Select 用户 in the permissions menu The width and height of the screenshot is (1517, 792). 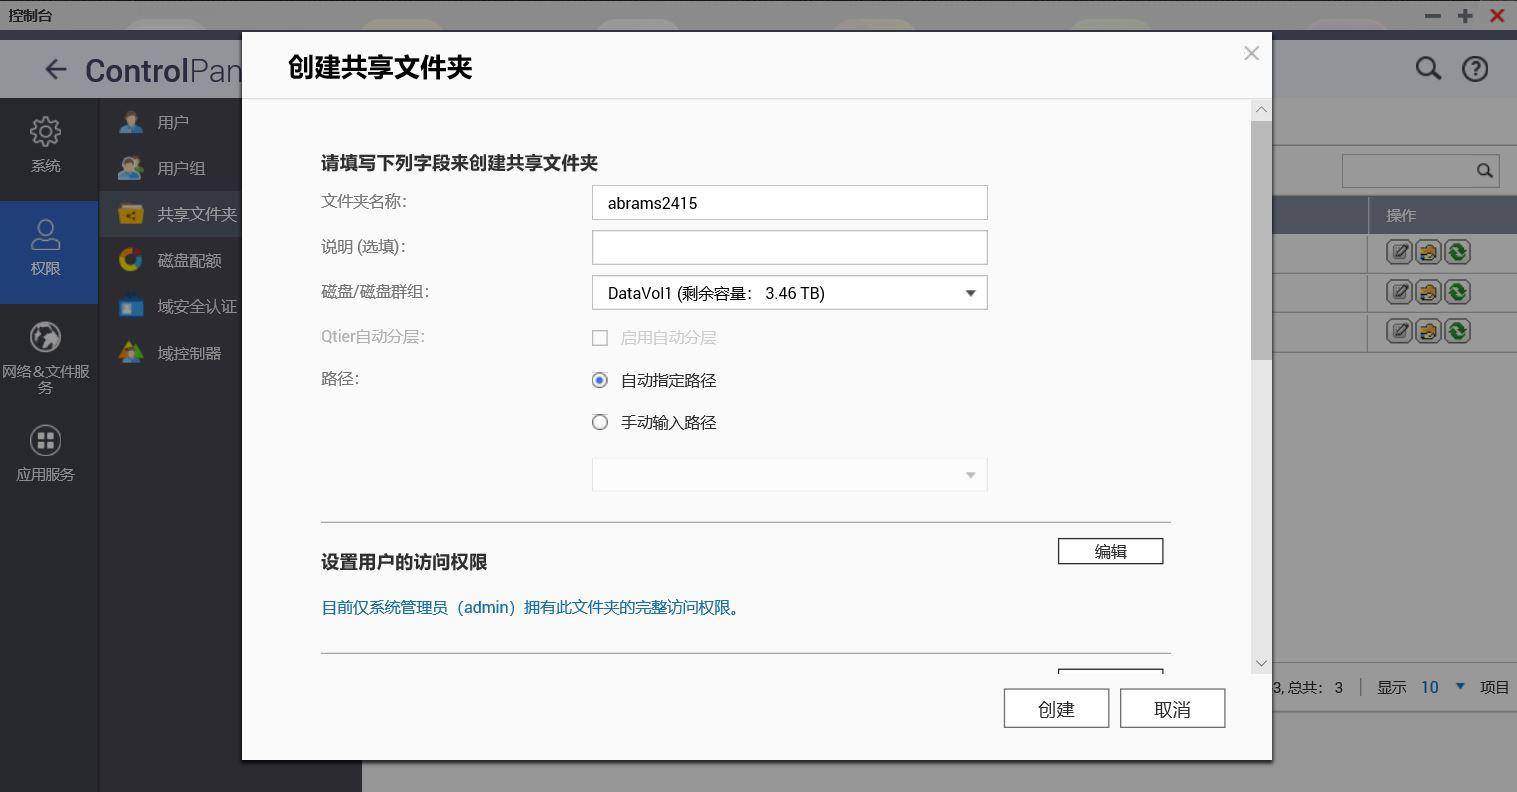tap(172, 121)
